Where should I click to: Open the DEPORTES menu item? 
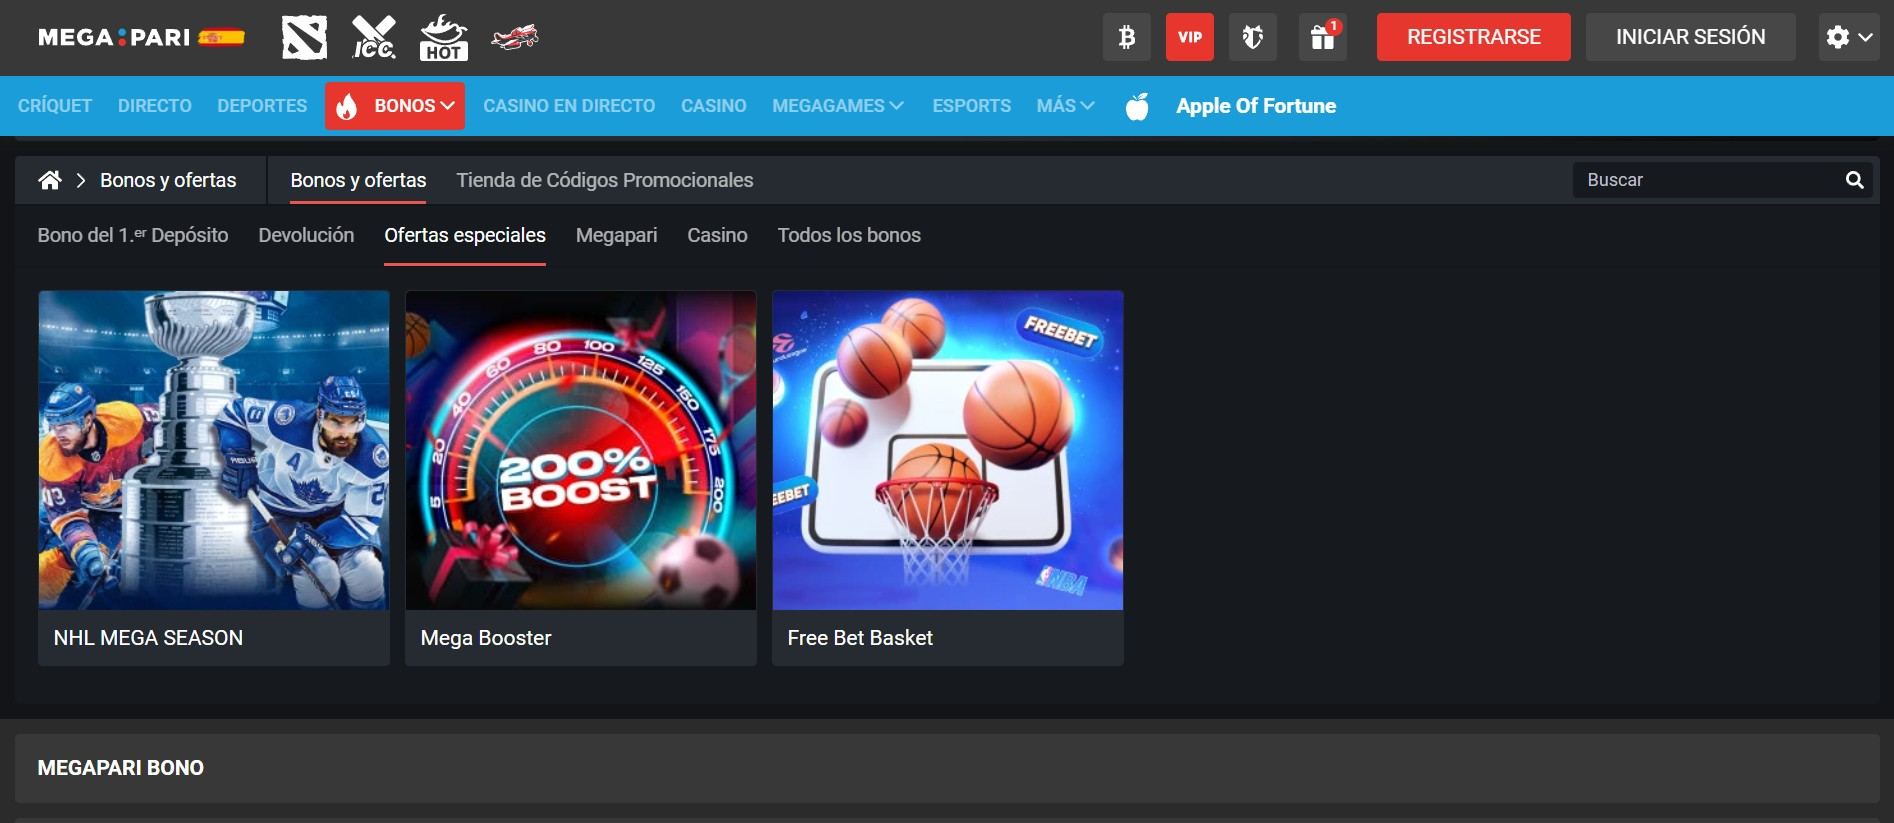[x=262, y=106]
